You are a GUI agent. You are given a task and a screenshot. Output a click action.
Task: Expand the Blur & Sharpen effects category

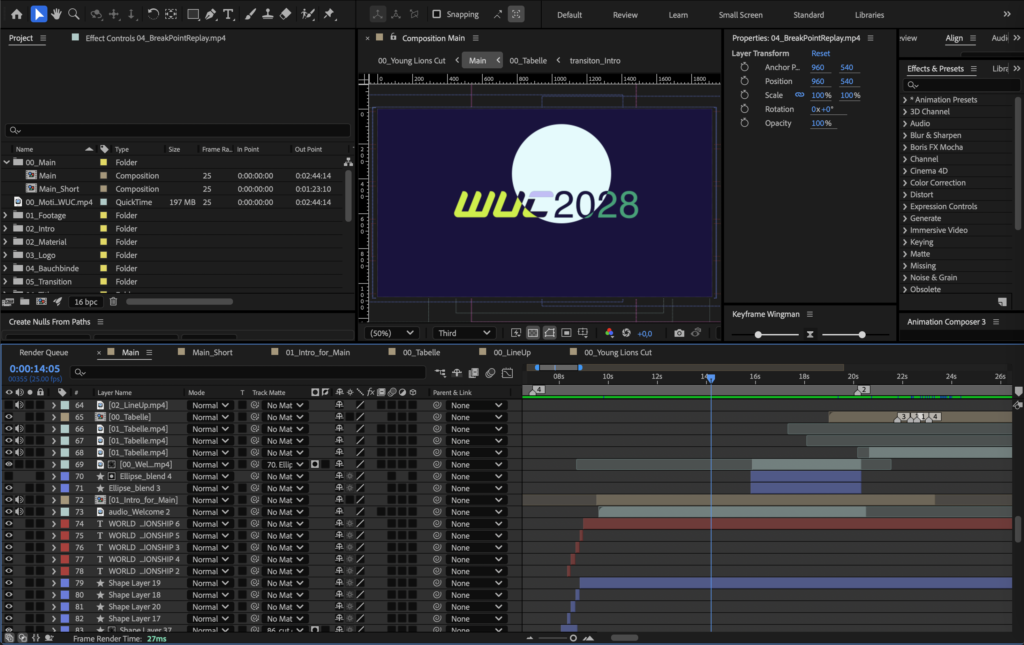(x=905, y=135)
